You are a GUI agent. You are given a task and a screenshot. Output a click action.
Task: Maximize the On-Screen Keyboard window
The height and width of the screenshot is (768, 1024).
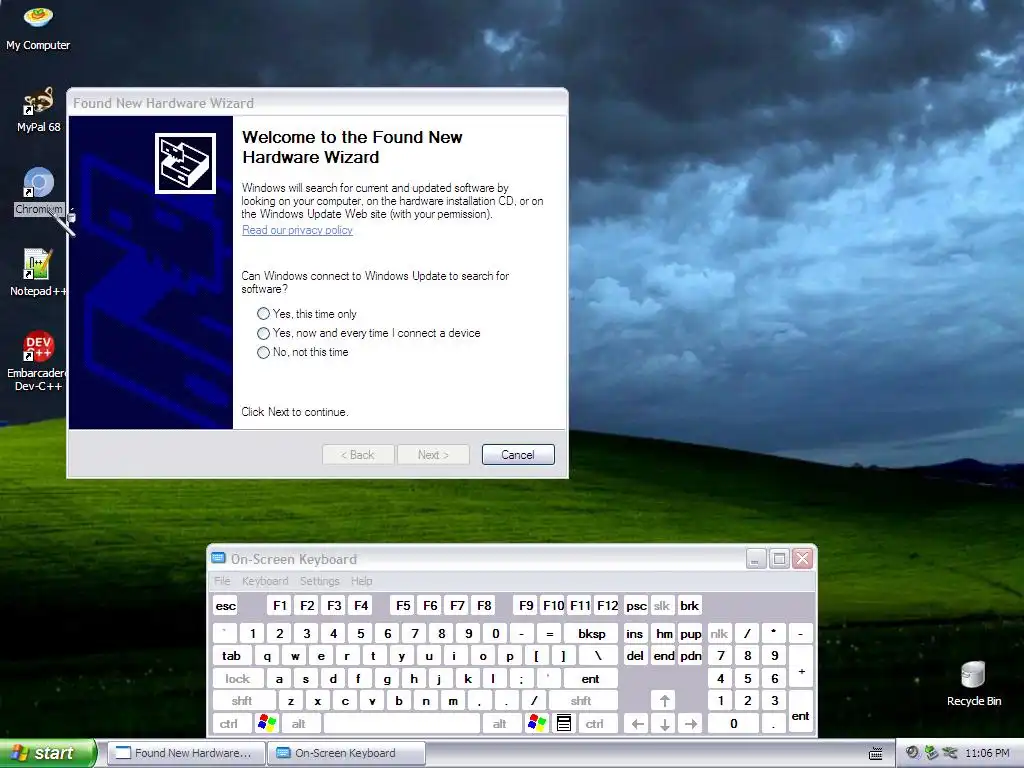coord(779,559)
